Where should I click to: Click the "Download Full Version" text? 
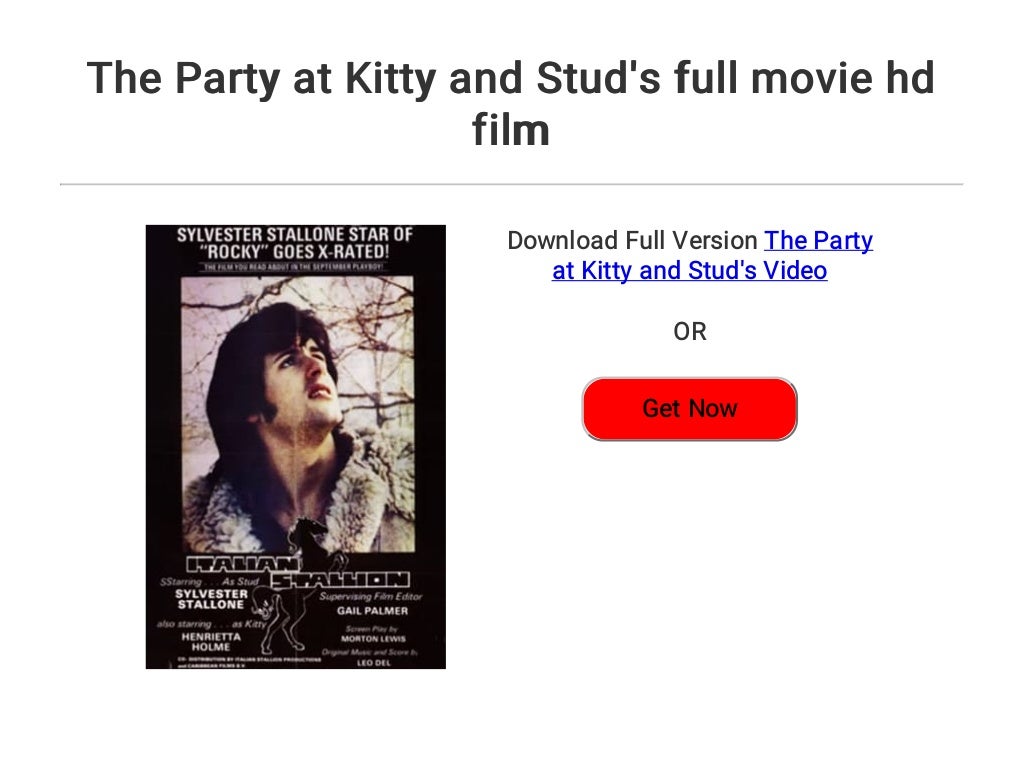click(632, 241)
